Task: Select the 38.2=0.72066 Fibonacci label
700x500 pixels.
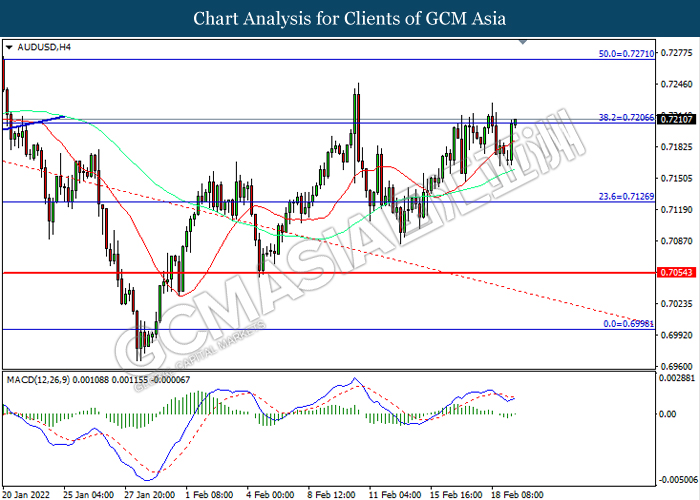Action: 626,117
